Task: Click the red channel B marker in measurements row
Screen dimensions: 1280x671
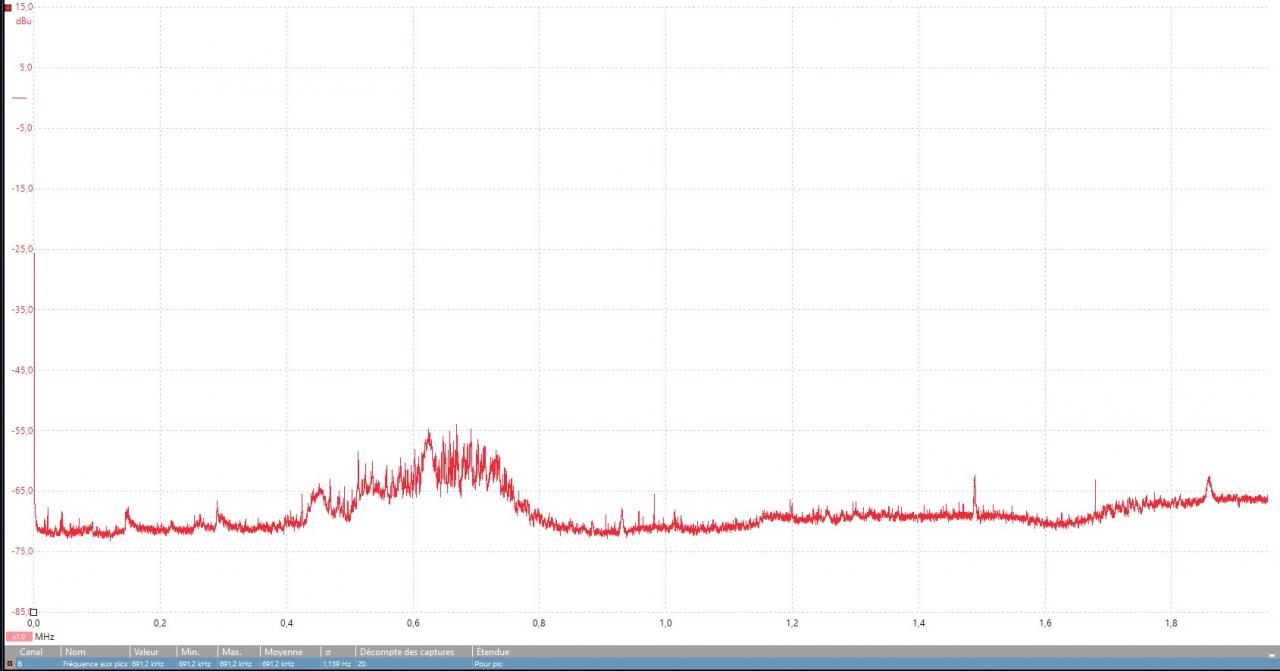Action: point(9,664)
